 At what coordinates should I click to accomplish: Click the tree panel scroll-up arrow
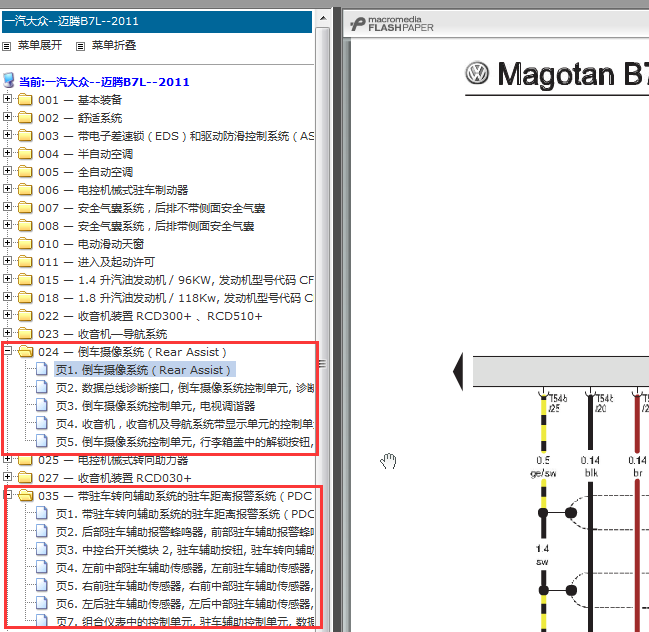pos(323,18)
